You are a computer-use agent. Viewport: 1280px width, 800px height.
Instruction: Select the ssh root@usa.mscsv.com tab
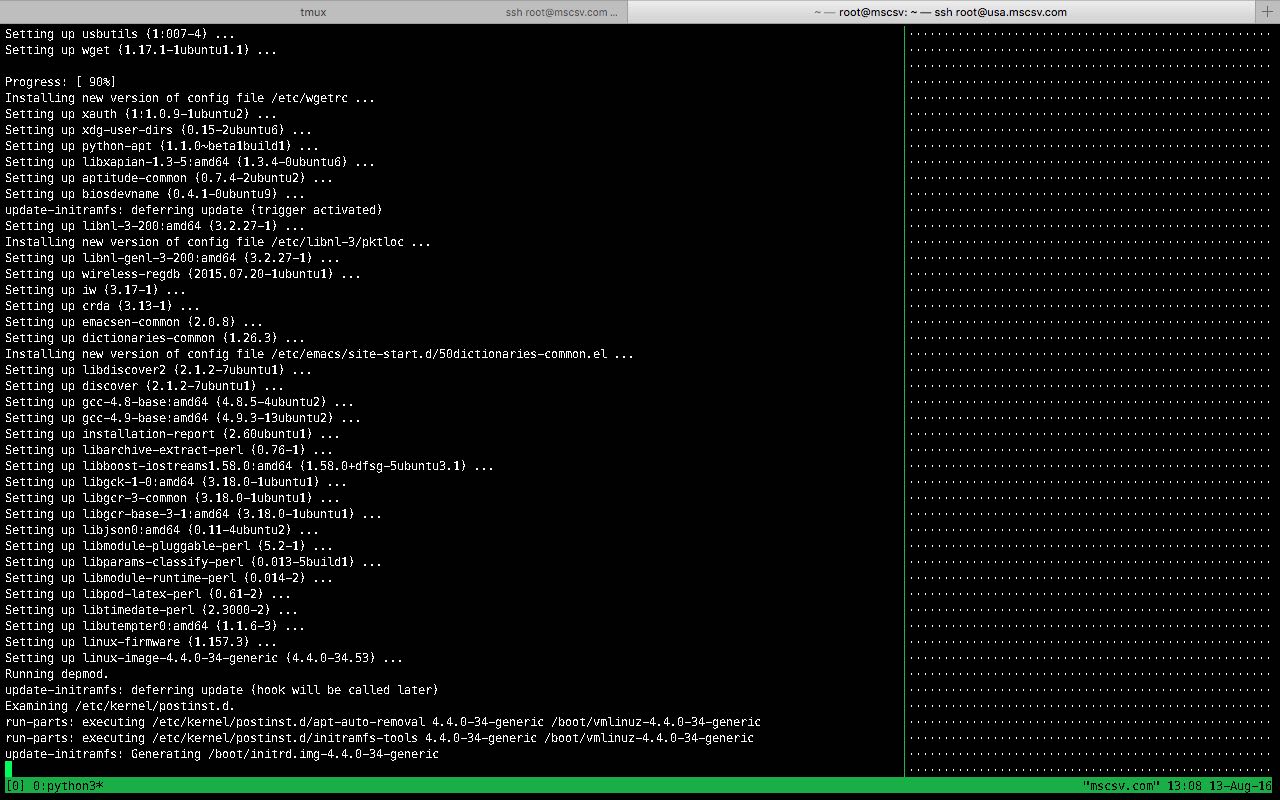(x=940, y=12)
